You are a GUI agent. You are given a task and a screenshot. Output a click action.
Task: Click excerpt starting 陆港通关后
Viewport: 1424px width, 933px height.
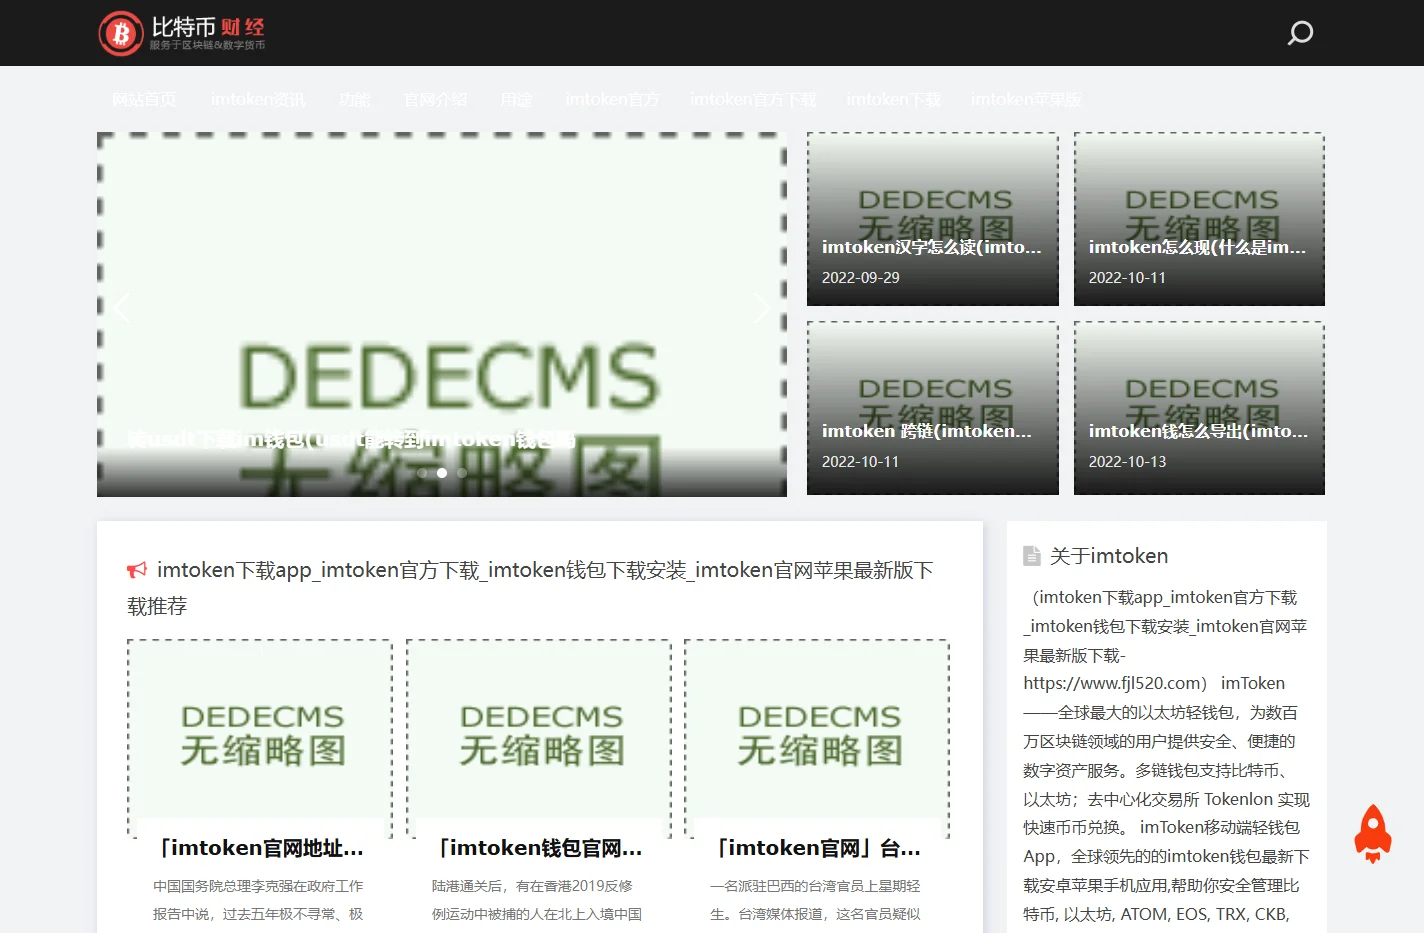(x=537, y=900)
